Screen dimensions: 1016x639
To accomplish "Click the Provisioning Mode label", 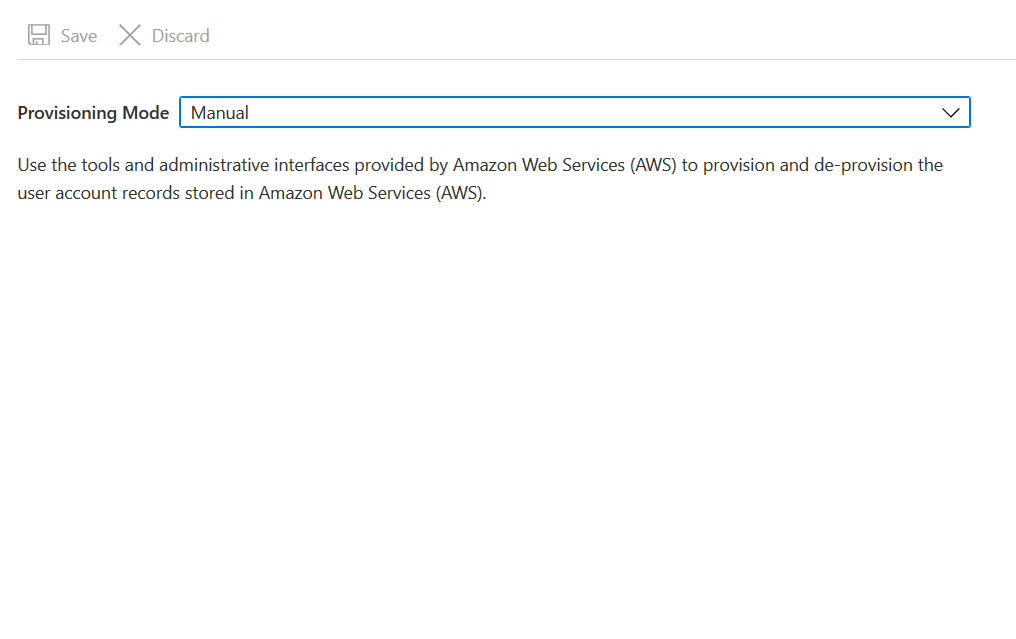I will (x=92, y=112).
